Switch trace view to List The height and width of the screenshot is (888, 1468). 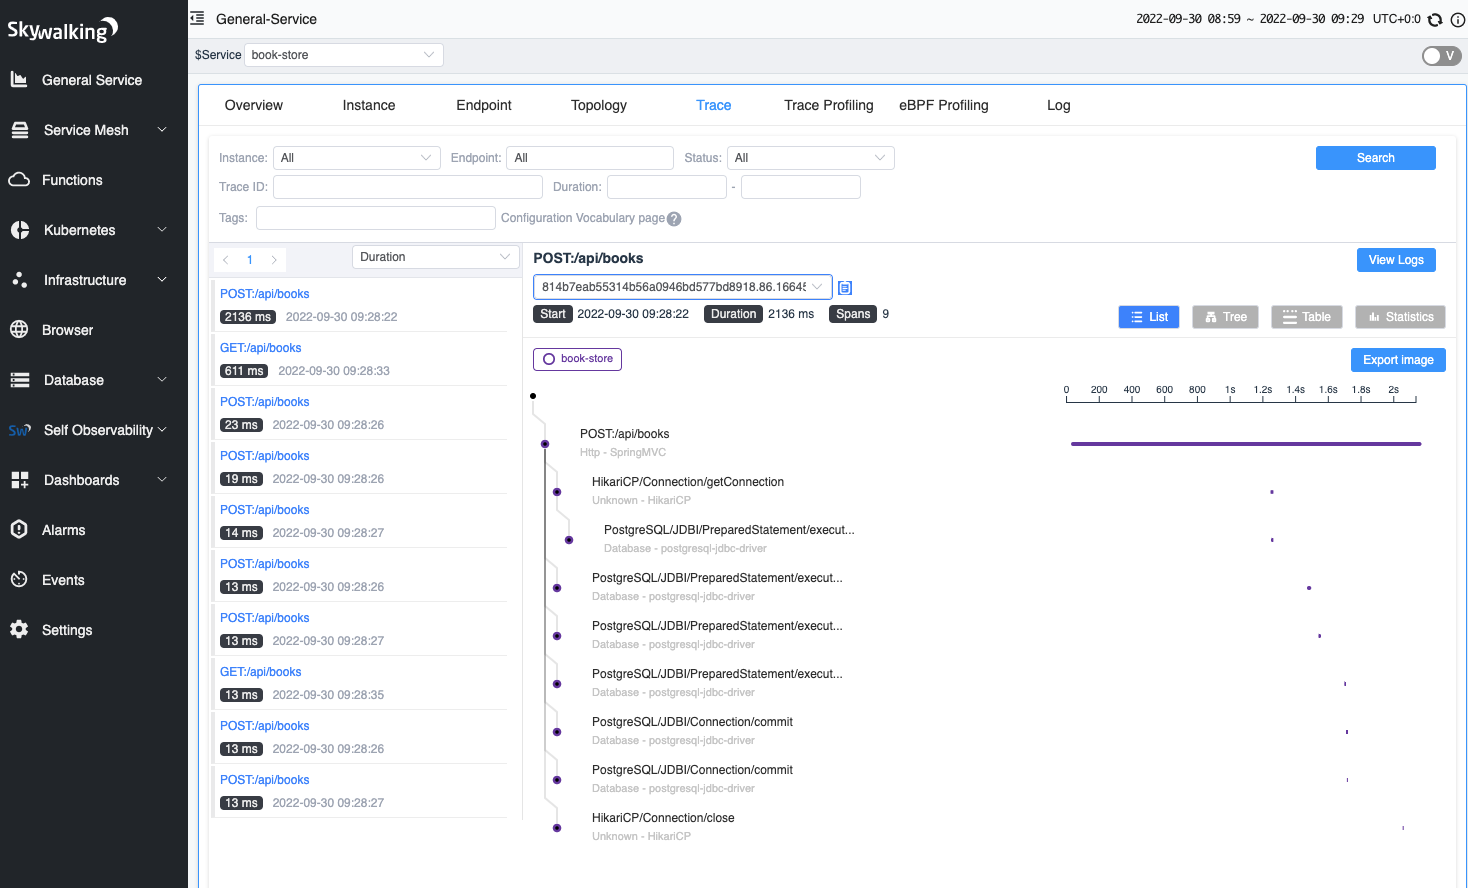click(x=1149, y=317)
